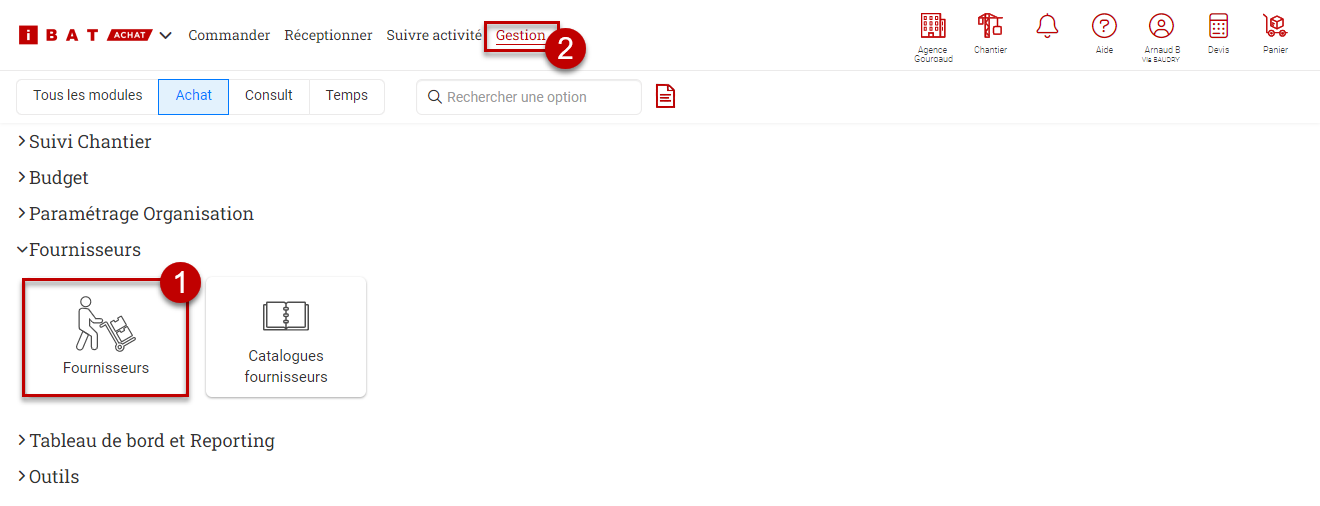Open the Catalogues fournisseurs tile

click(x=286, y=337)
